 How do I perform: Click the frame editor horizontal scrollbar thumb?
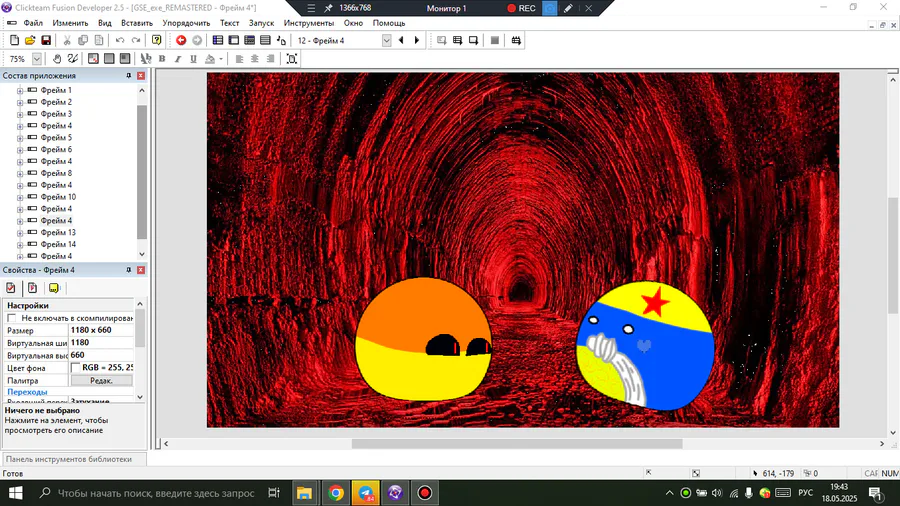517,443
